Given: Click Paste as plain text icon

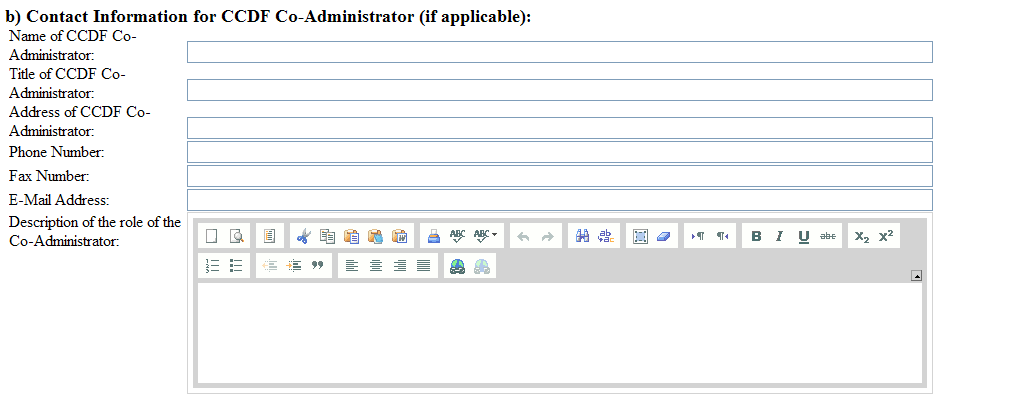Looking at the screenshot, I should click(376, 237).
